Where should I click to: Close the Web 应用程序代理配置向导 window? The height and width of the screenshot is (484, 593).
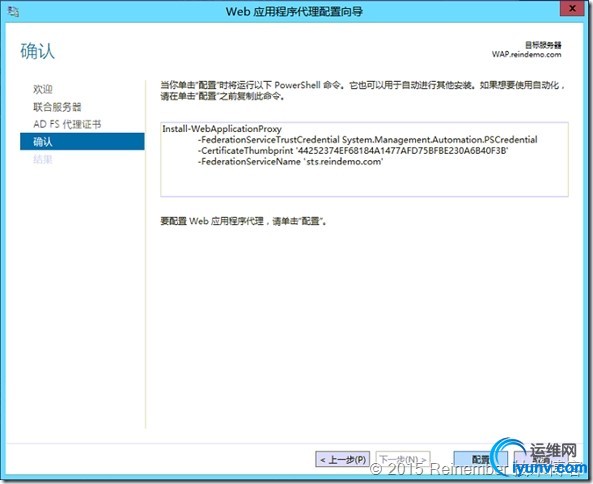pyautogui.click(x=572, y=9)
